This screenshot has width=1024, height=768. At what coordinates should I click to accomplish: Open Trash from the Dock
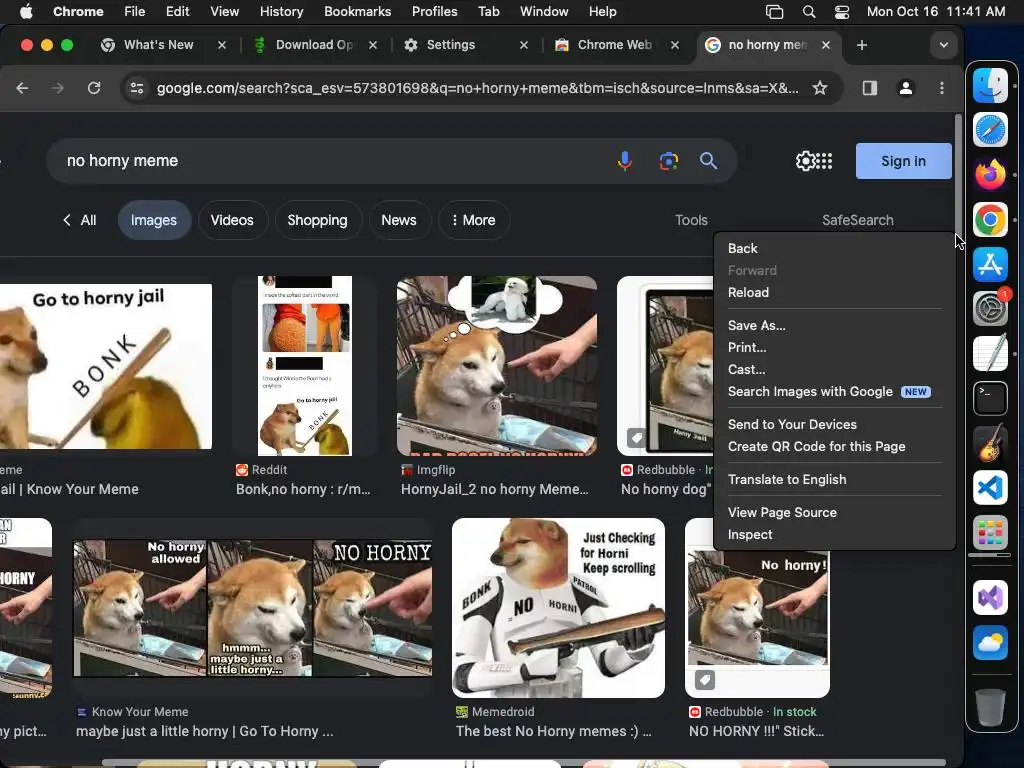[991, 707]
